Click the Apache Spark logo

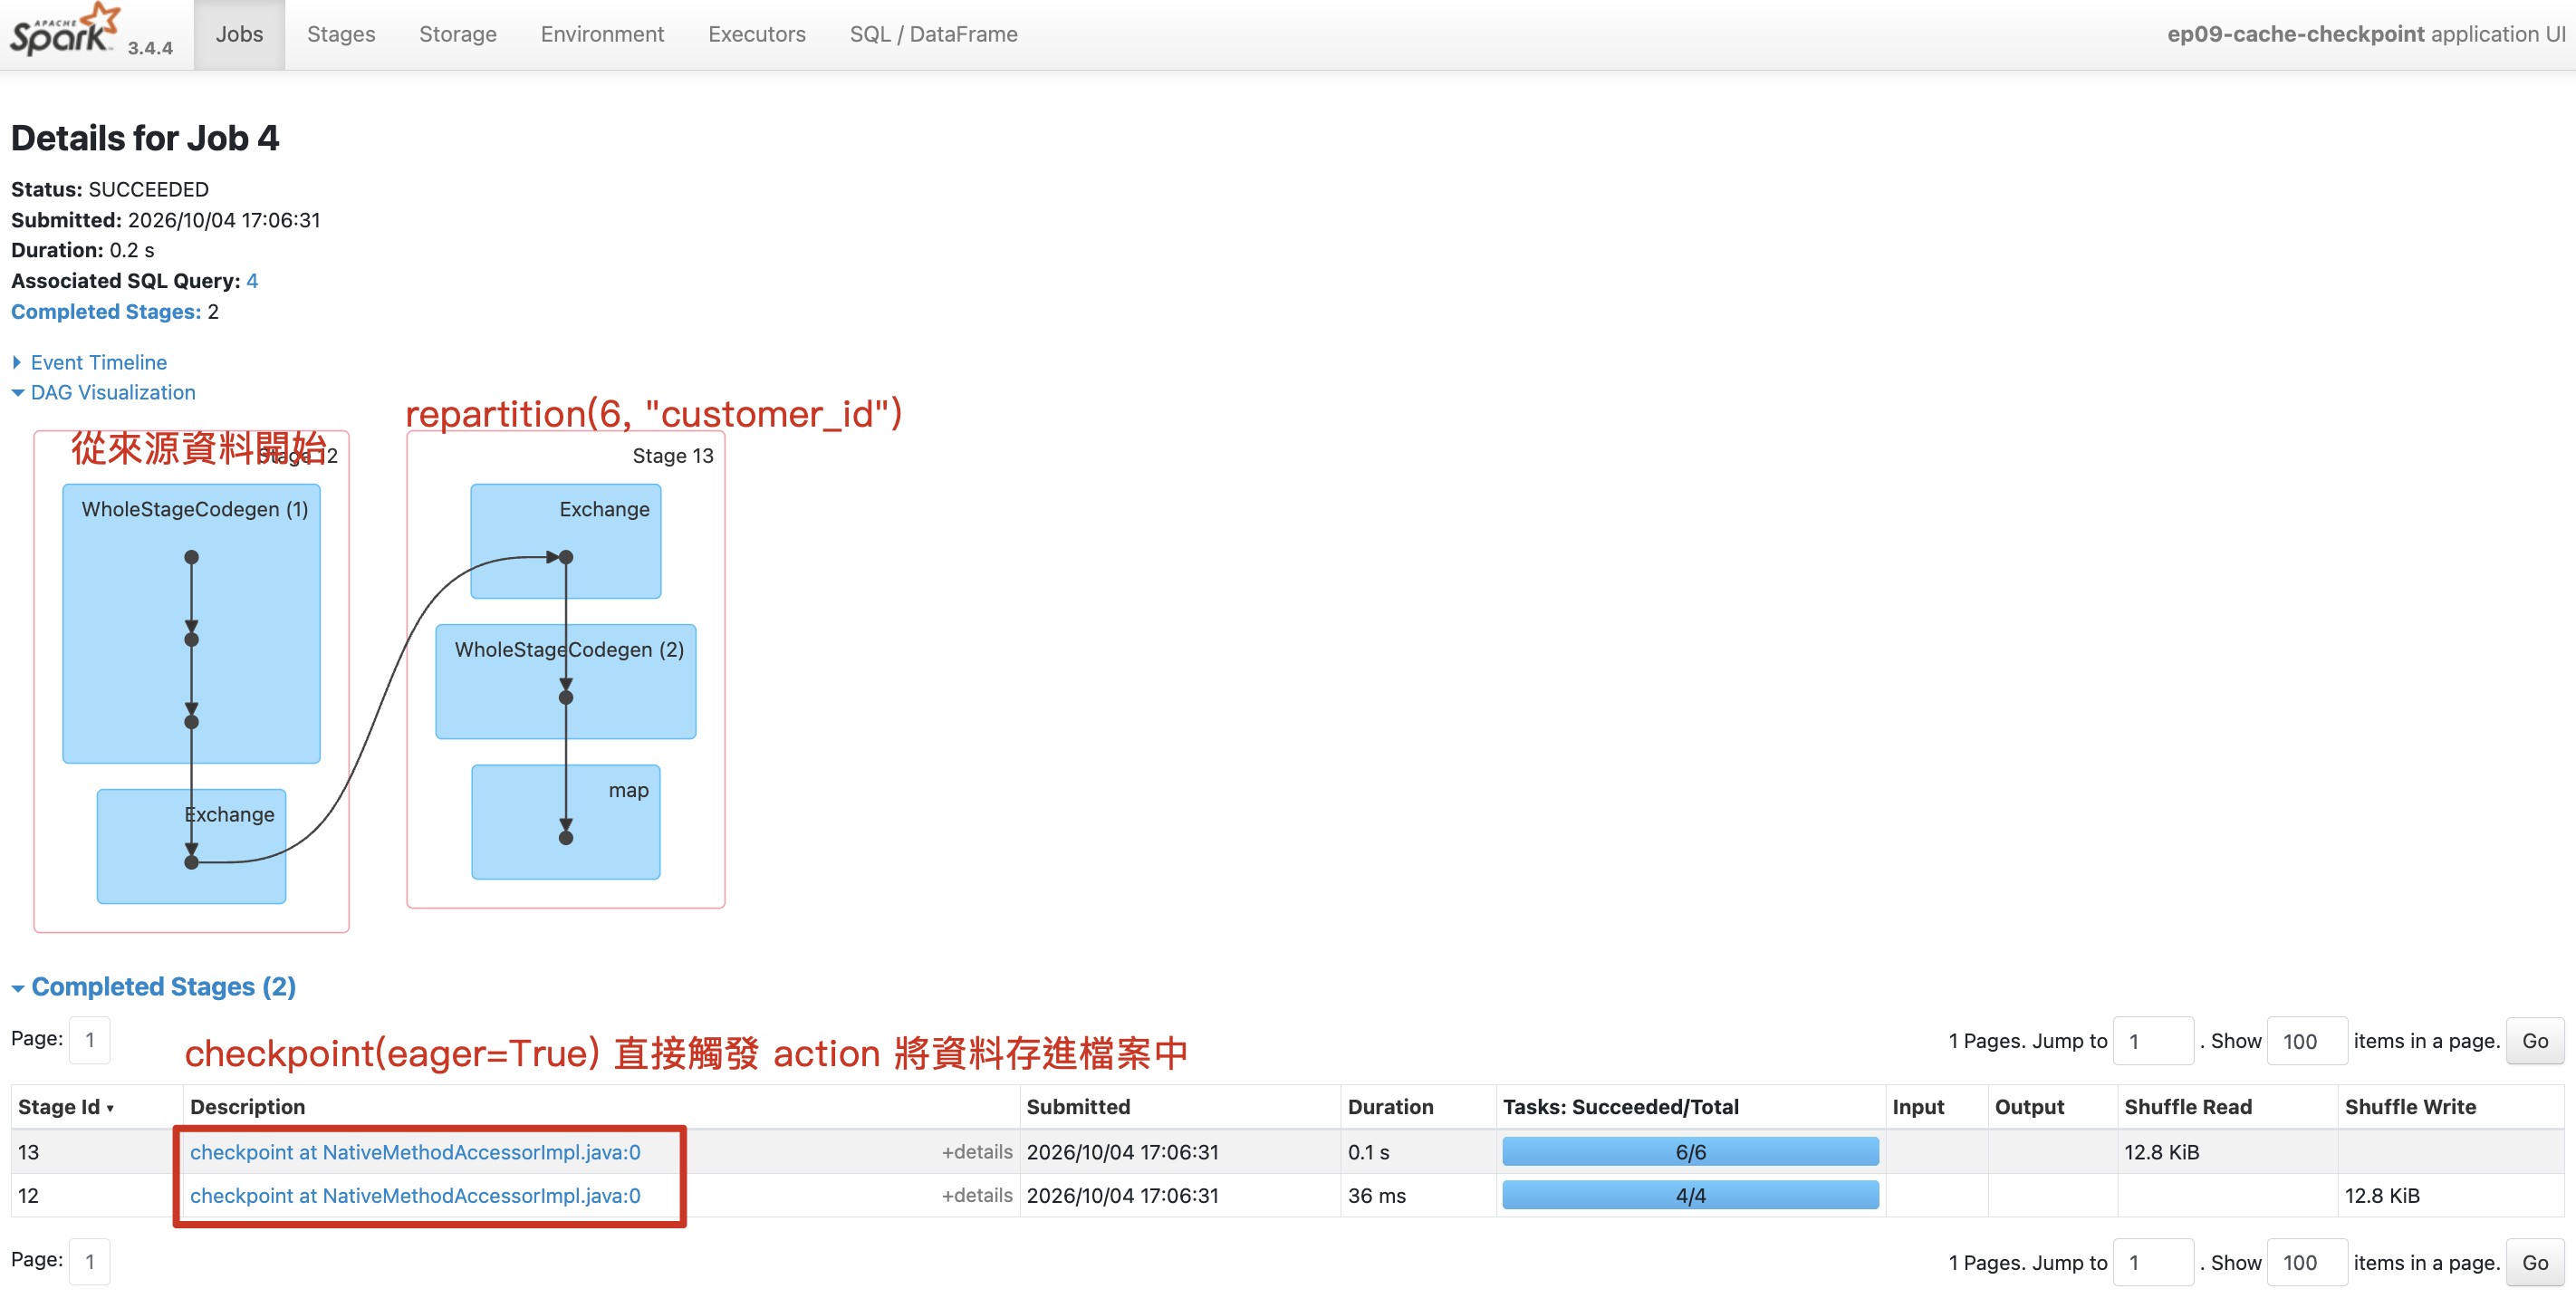64,30
